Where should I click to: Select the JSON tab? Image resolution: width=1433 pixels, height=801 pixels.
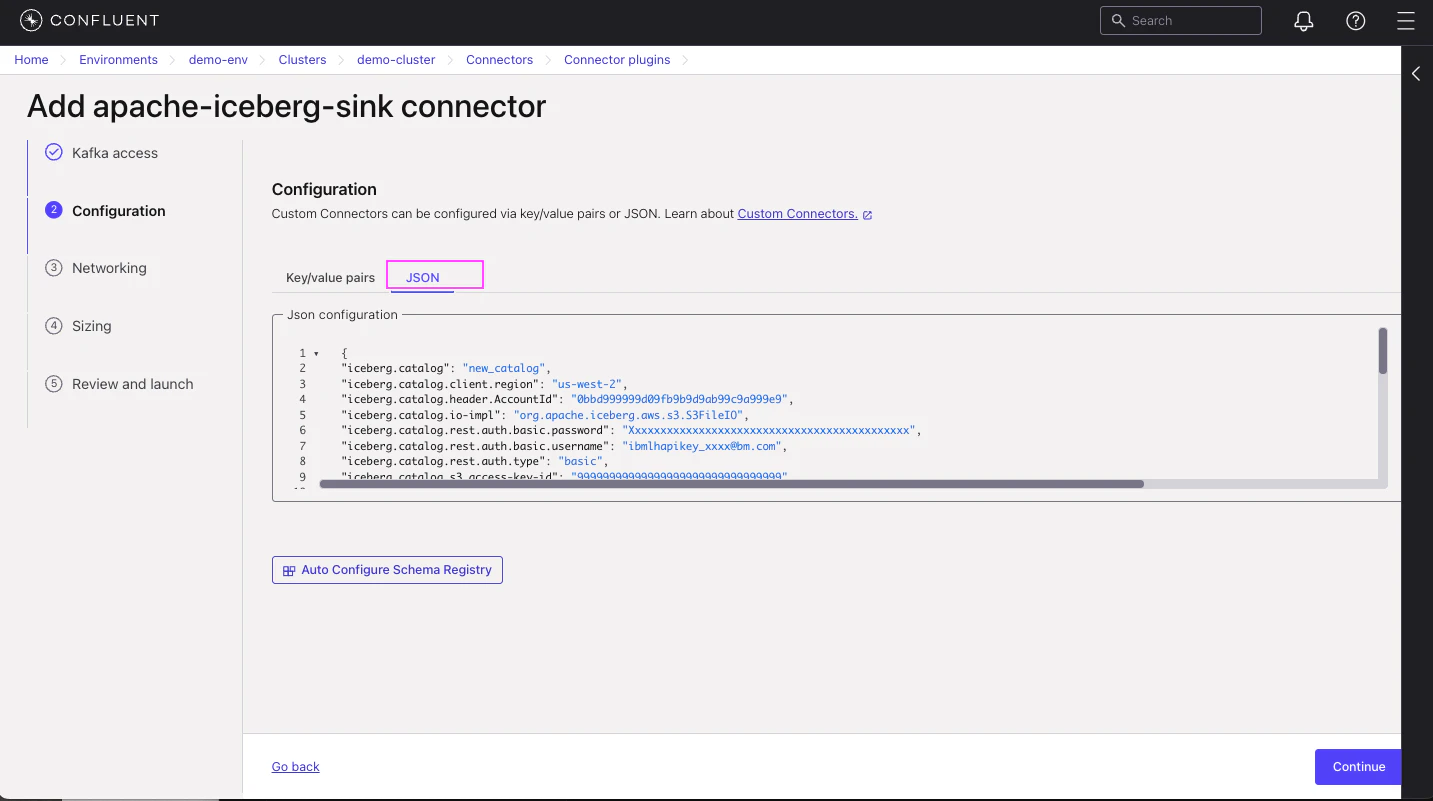[423, 277]
